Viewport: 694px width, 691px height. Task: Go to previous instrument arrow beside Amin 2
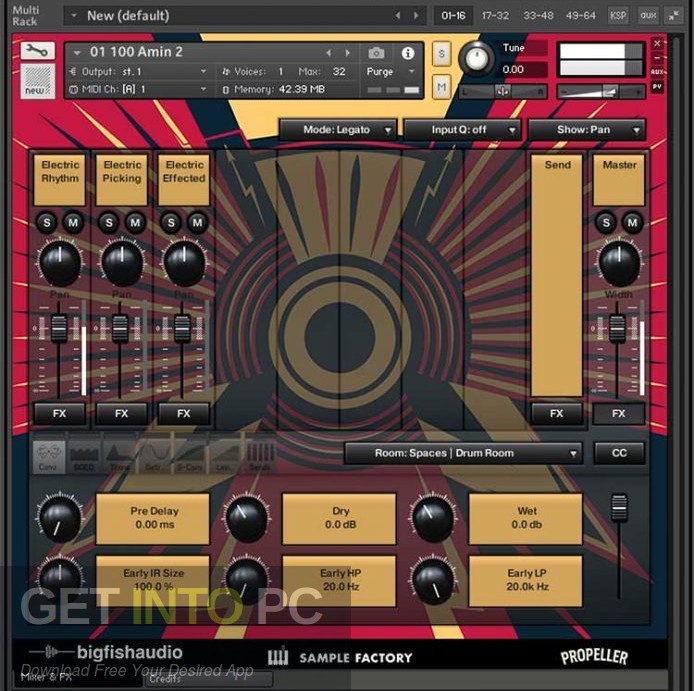coord(329,53)
